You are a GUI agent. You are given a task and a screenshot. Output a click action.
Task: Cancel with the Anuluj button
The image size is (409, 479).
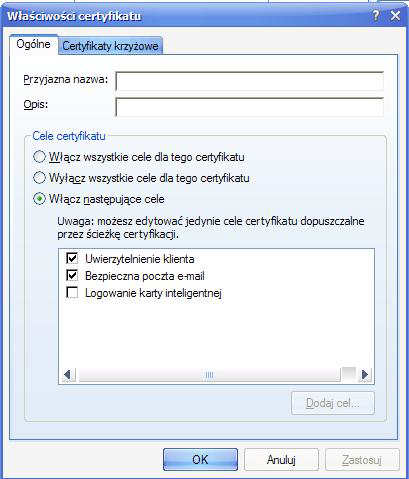tap(281, 460)
